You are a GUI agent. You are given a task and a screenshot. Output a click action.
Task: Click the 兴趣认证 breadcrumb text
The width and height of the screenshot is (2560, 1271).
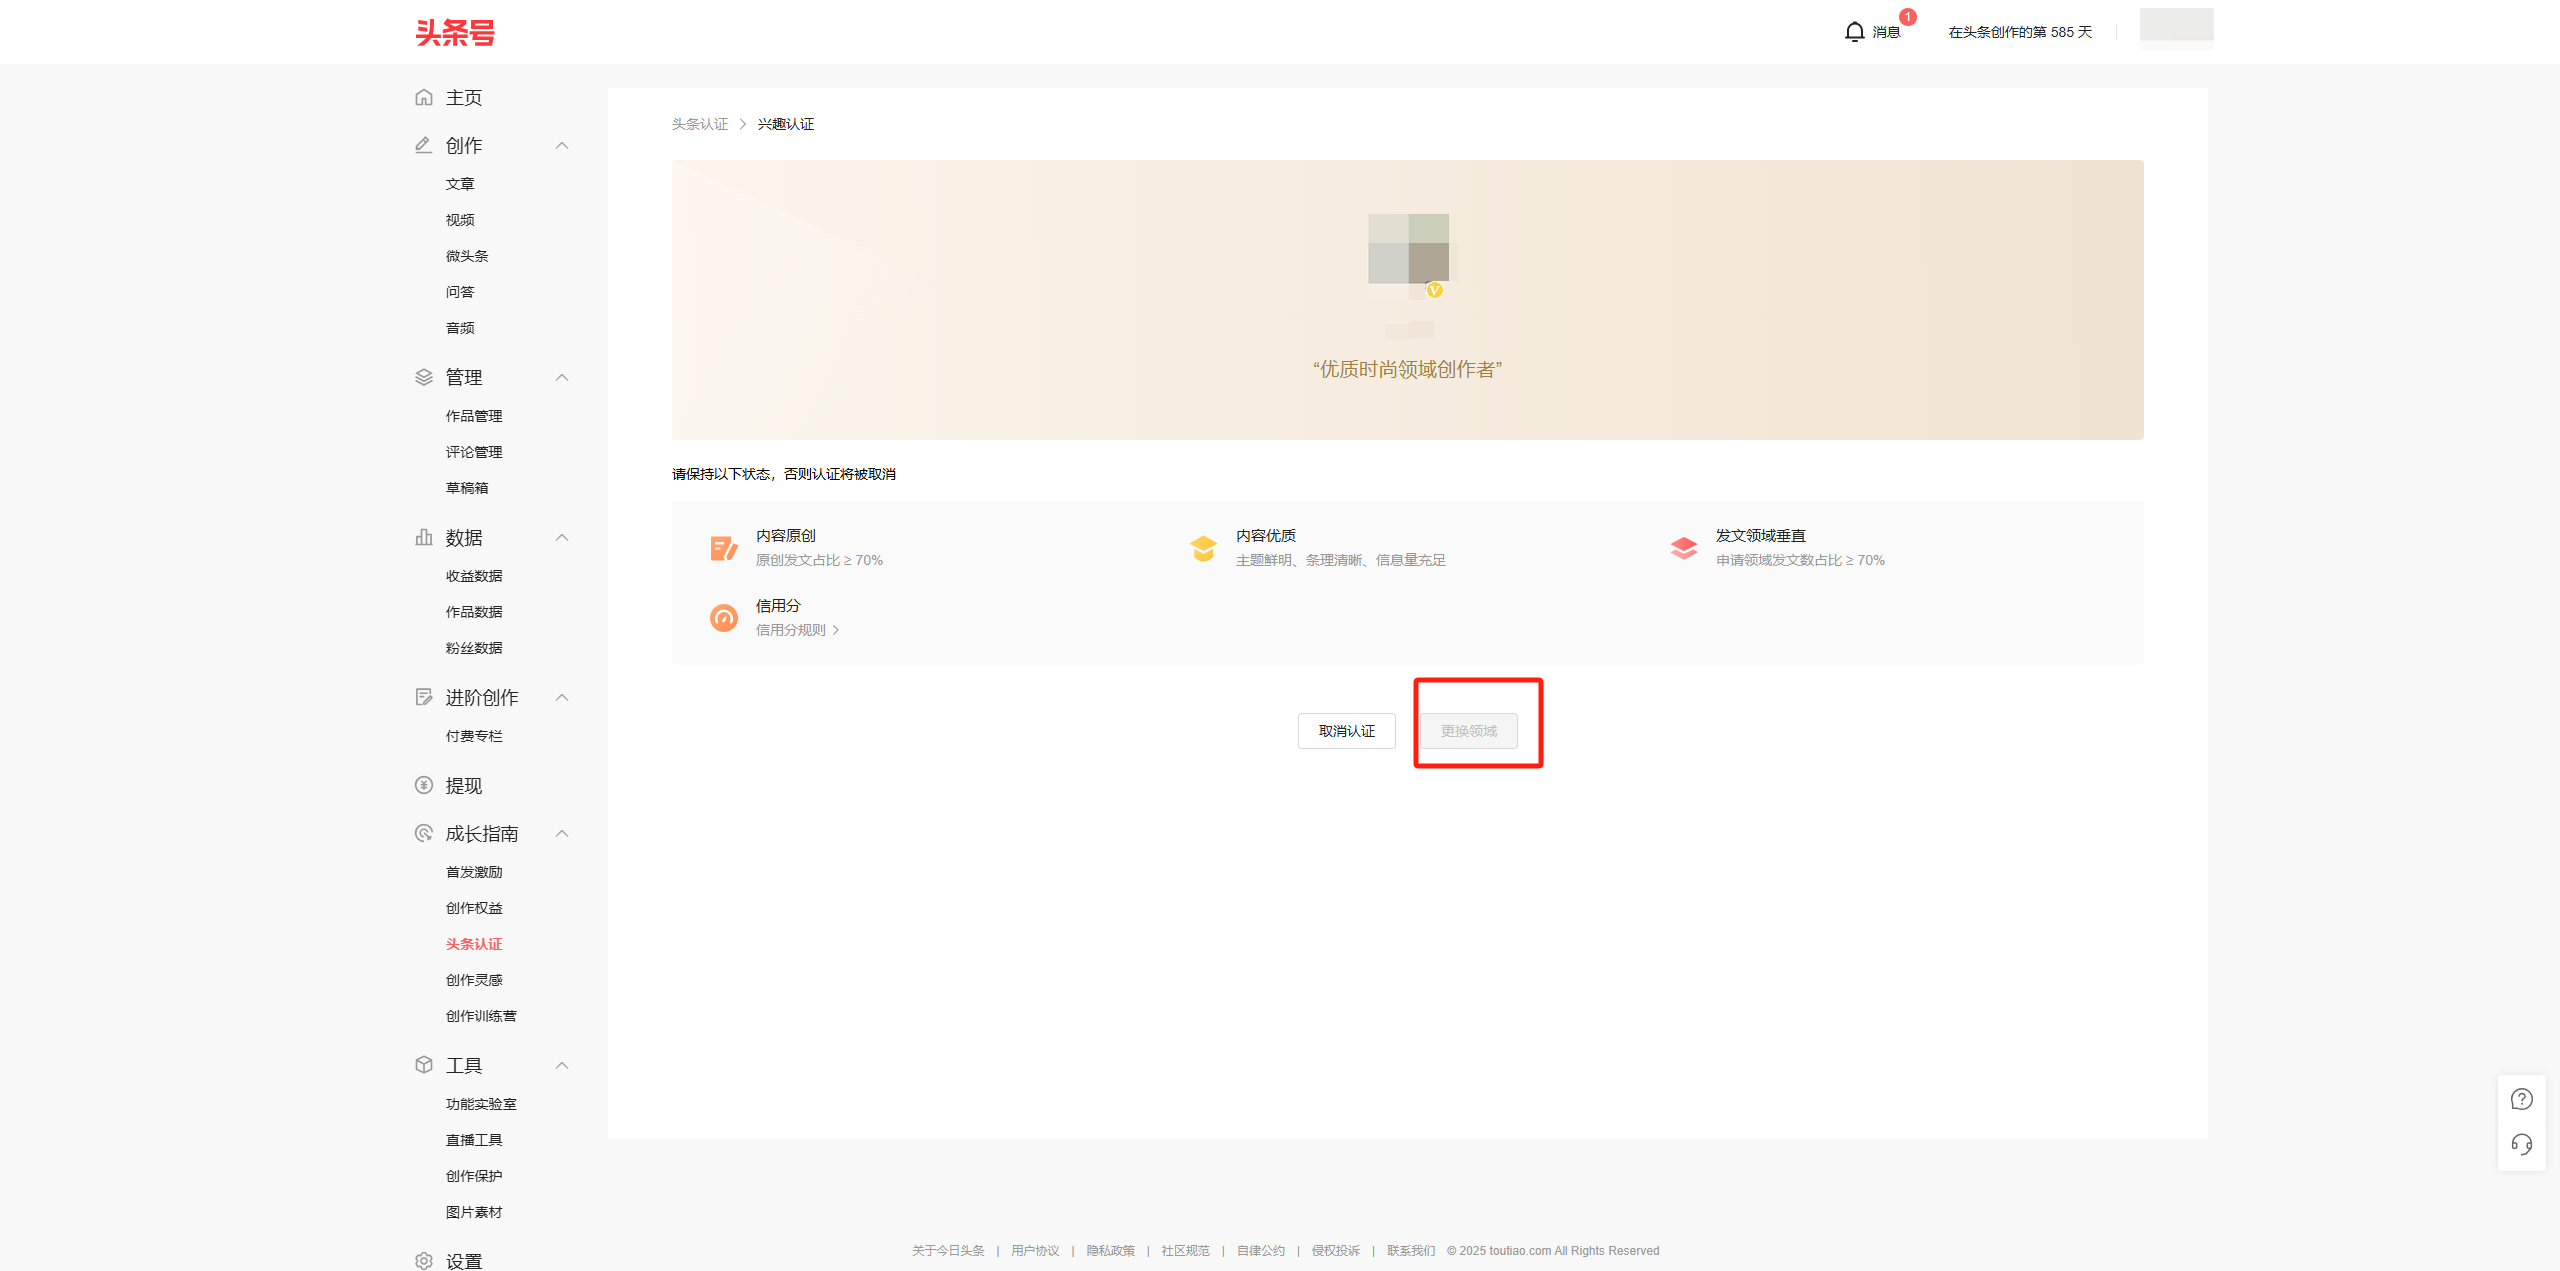pyautogui.click(x=786, y=124)
